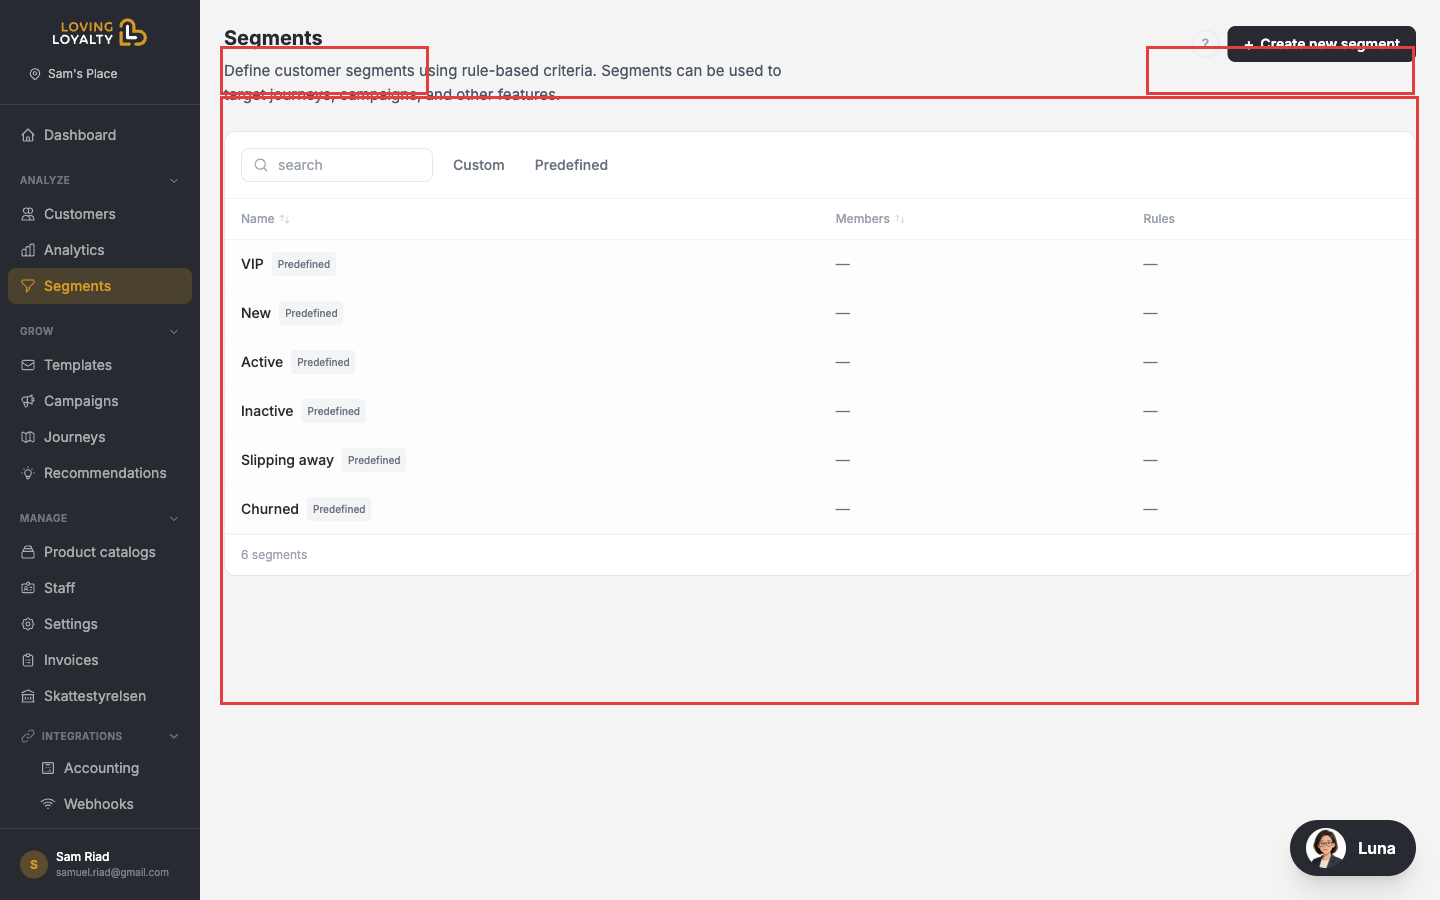Click the Dashboard home icon
This screenshot has height=900, width=1440.
[x=28, y=135]
